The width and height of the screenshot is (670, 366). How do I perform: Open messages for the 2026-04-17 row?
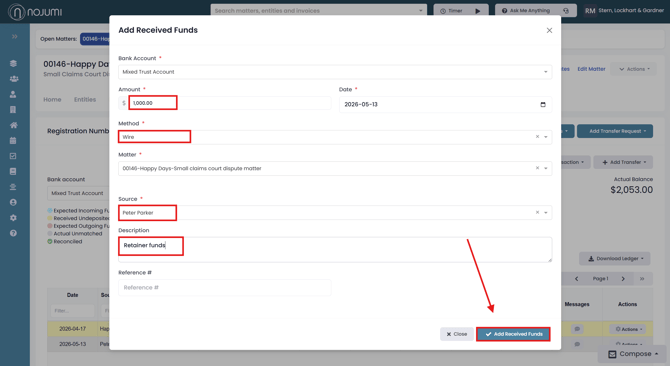(577, 329)
